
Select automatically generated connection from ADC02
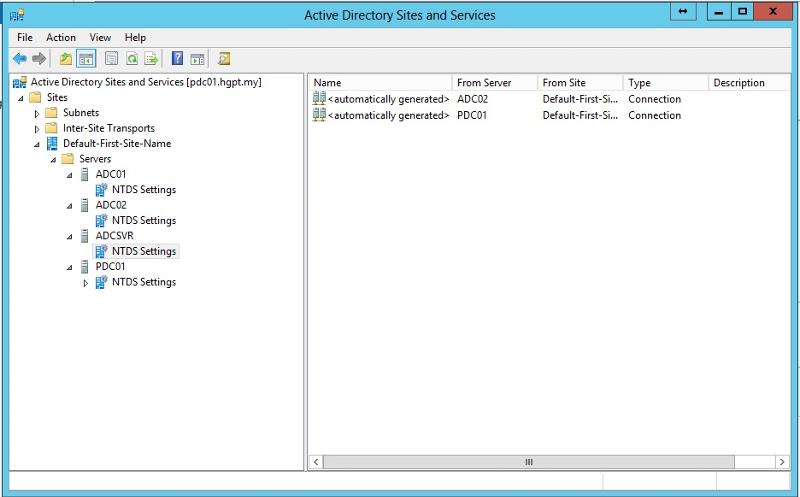coord(388,99)
